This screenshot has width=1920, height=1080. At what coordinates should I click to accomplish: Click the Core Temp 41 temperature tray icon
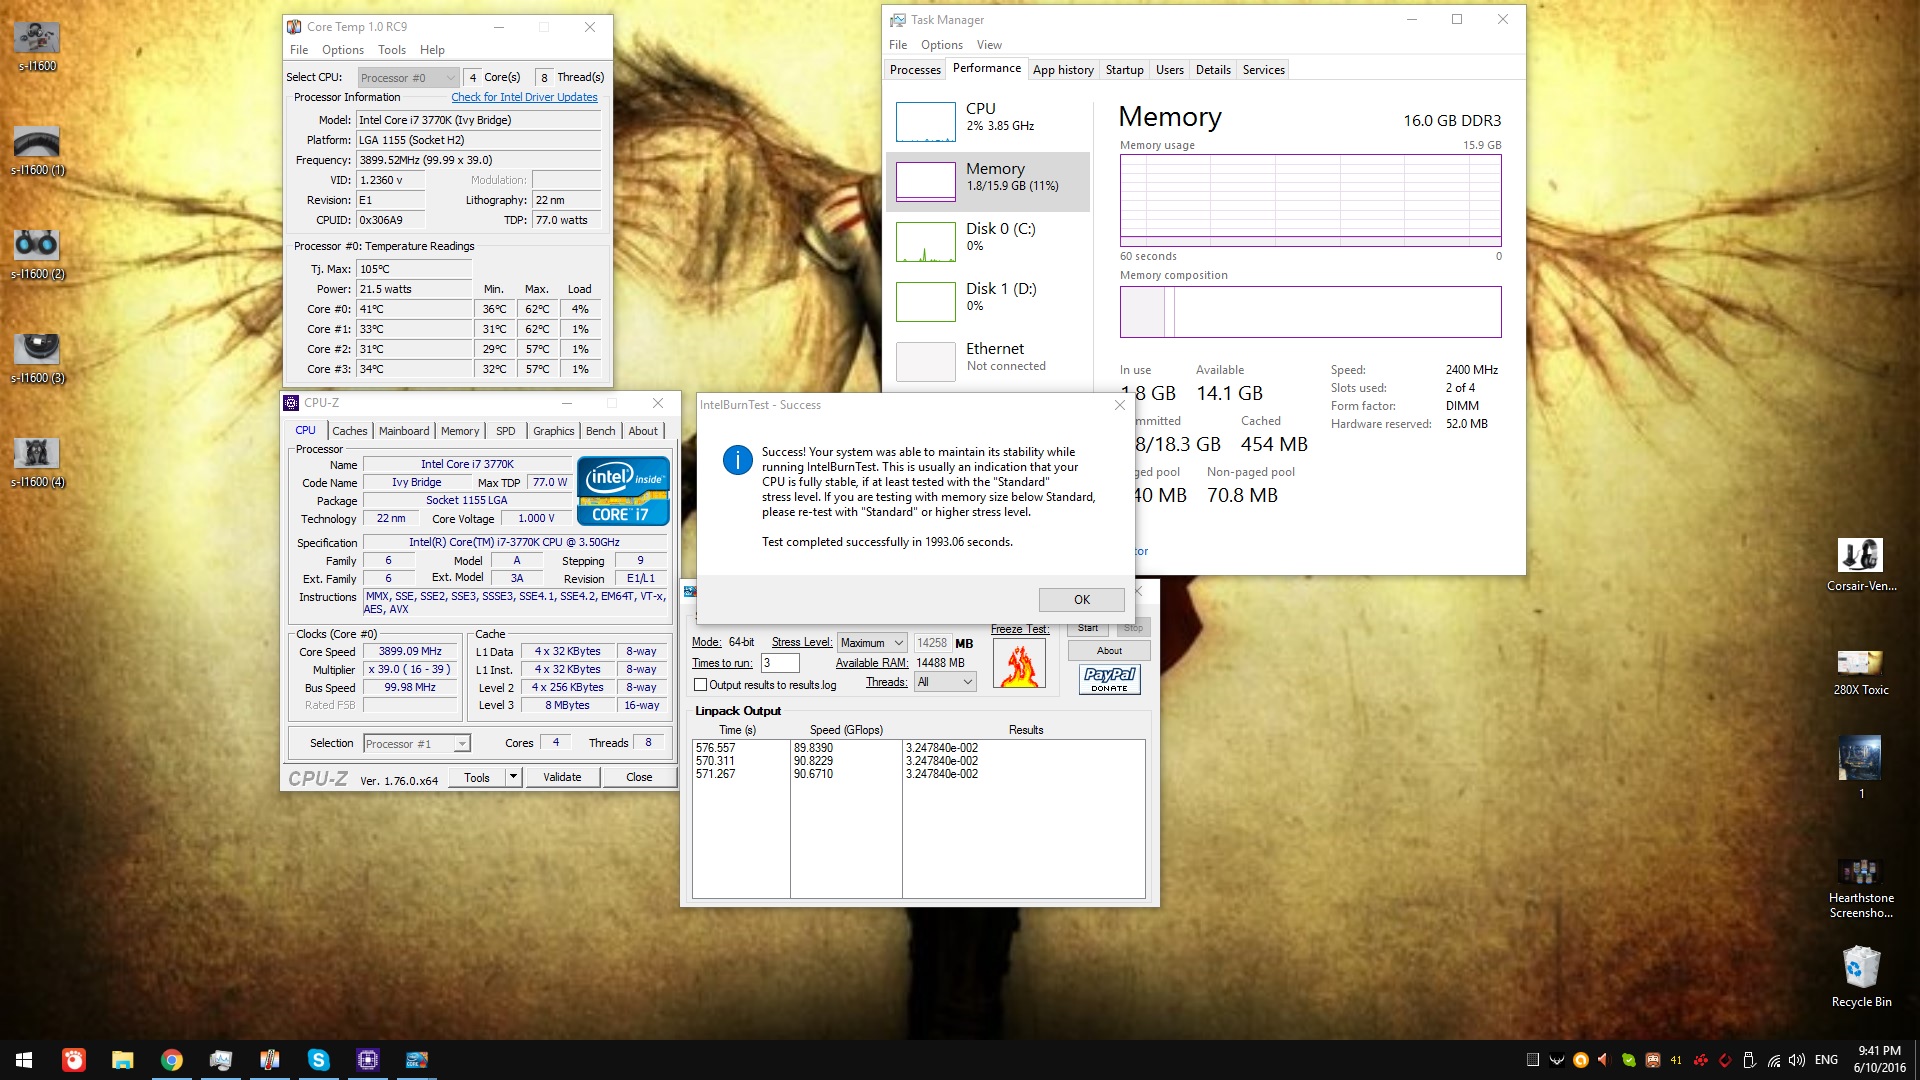[x=1676, y=1060]
